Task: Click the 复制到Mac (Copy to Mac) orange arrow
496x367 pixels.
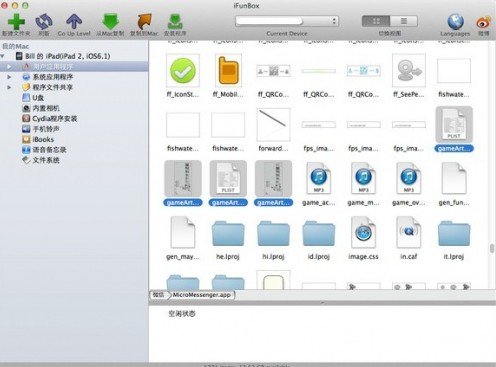Action: 144,22
